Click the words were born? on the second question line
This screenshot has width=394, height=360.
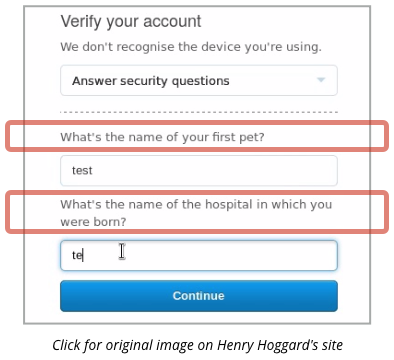click(x=93, y=222)
